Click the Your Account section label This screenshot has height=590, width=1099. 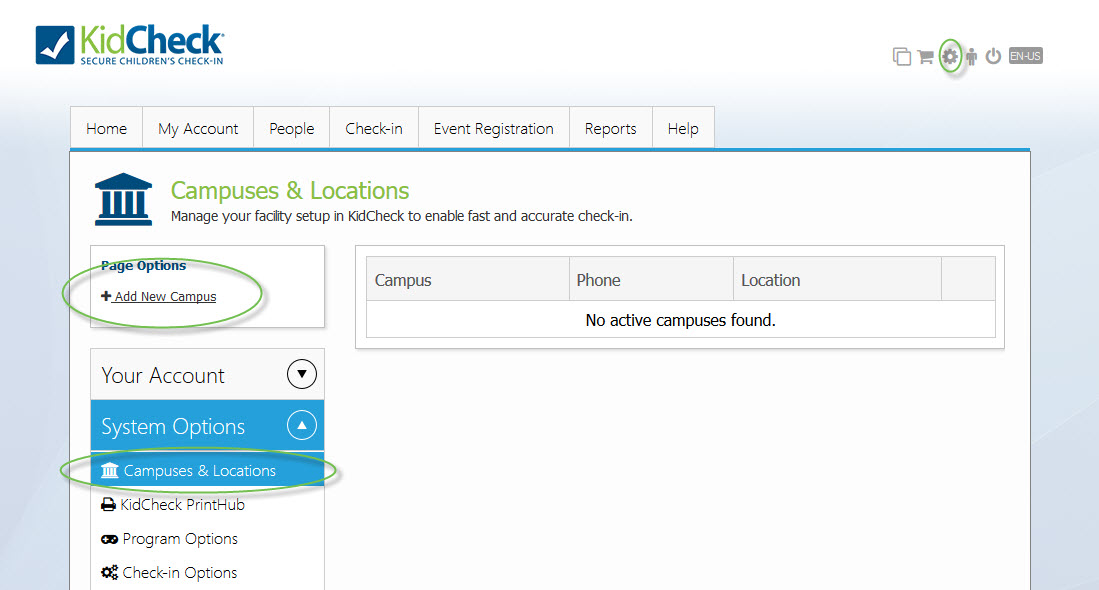coord(163,376)
